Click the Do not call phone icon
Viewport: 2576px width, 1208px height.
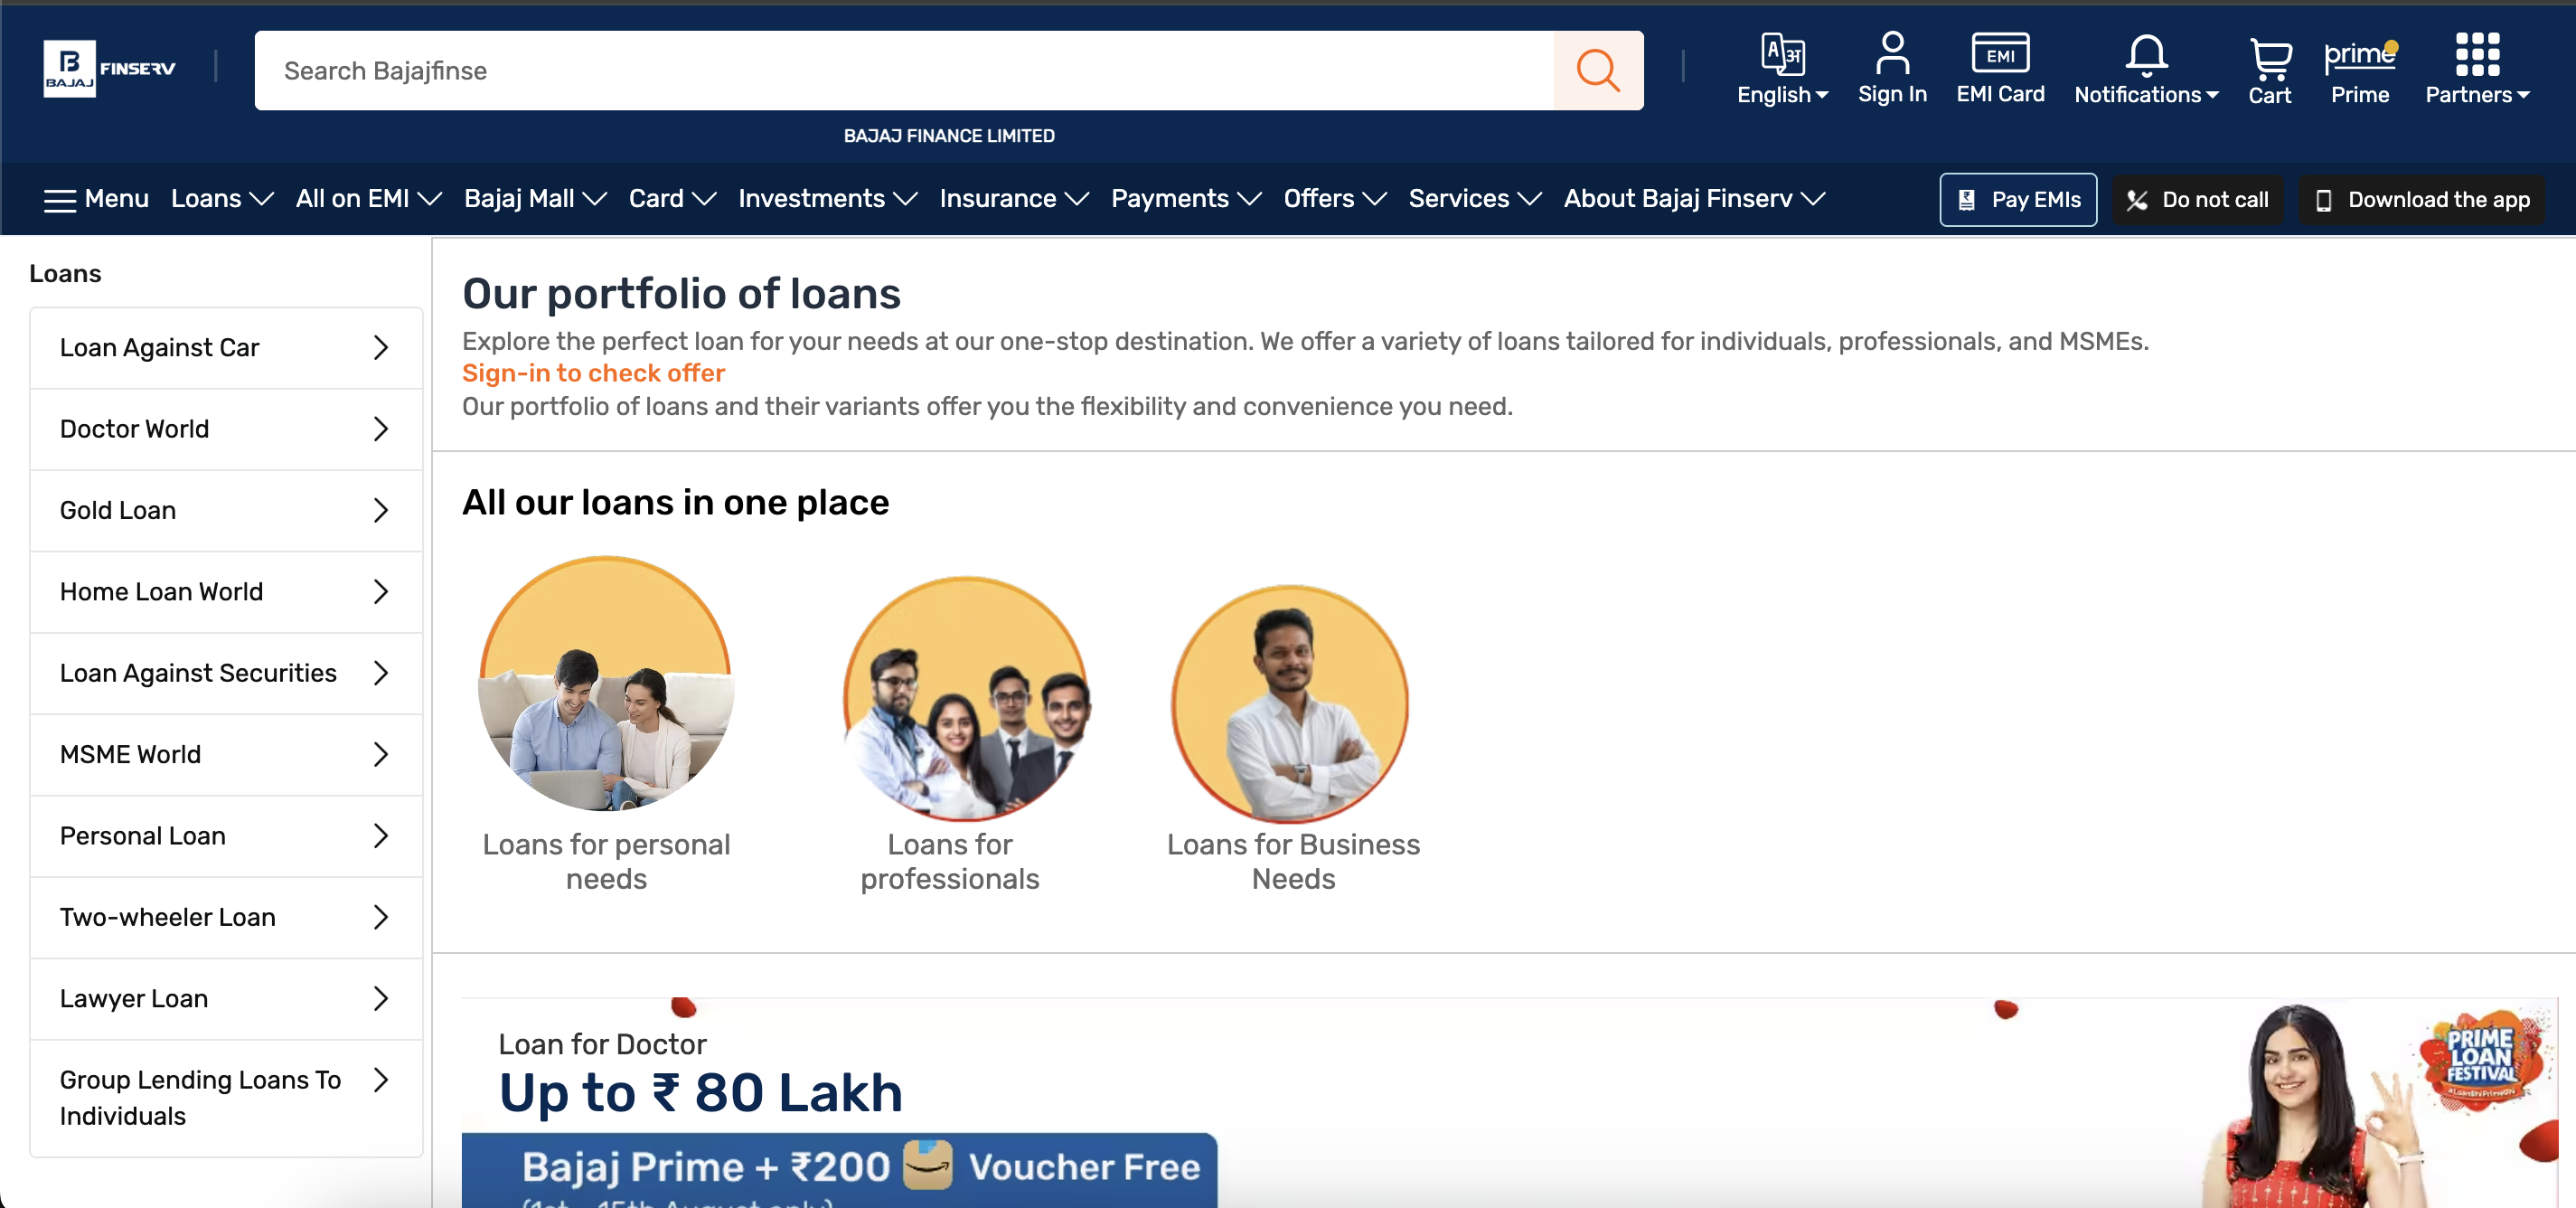coord(2137,200)
